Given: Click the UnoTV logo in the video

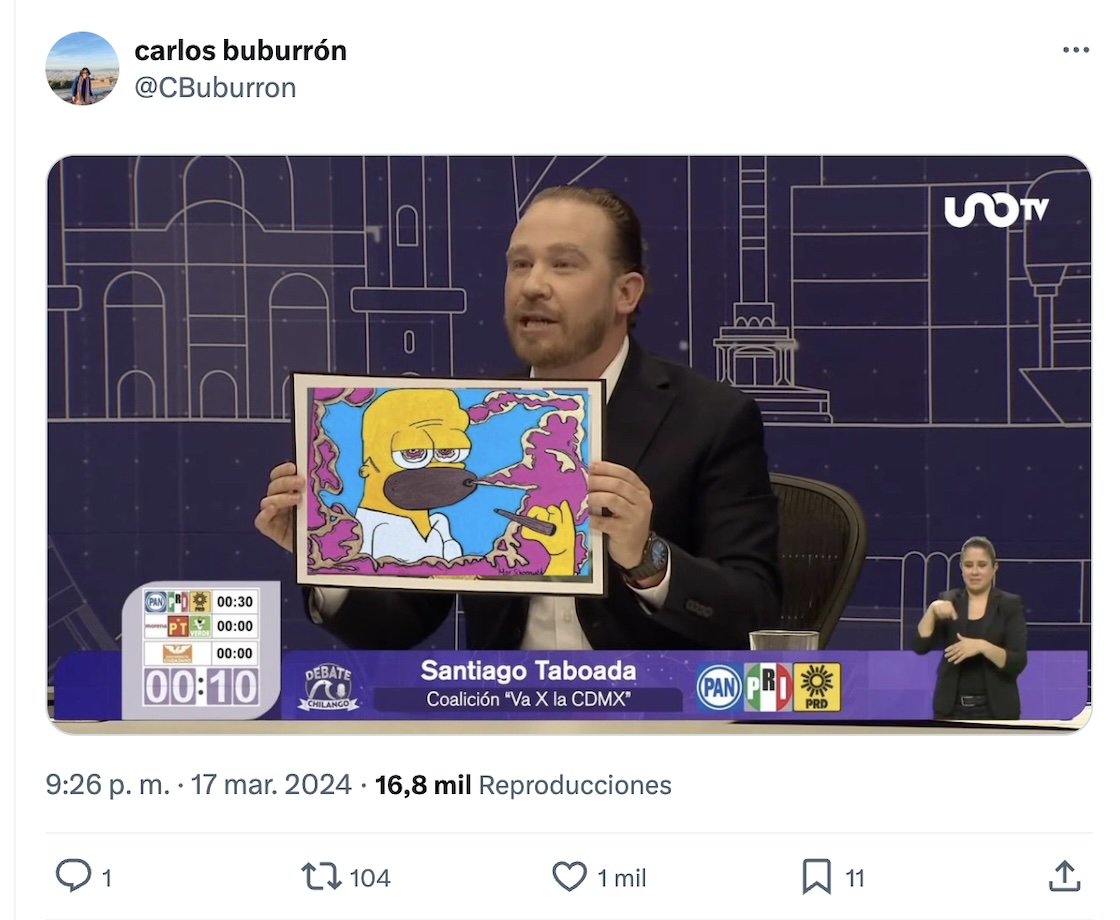Looking at the screenshot, I should tap(996, 209).
